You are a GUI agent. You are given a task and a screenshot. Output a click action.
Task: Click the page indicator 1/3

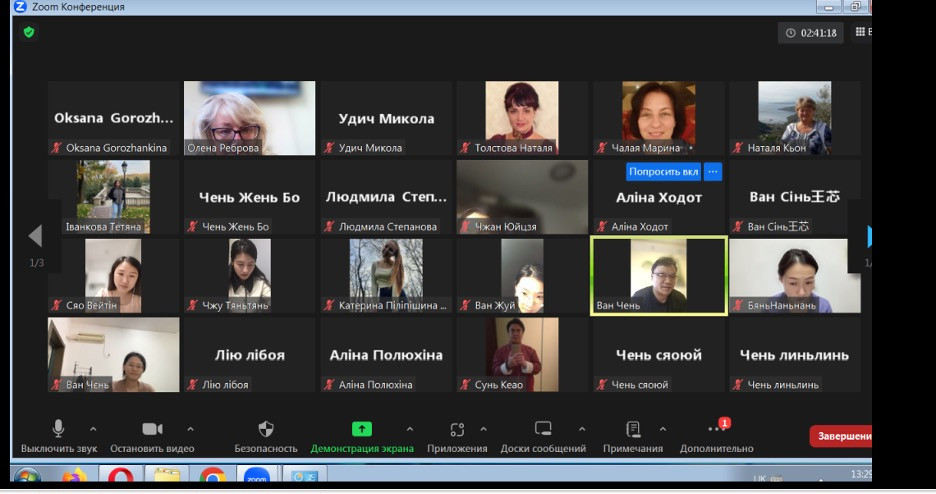pyautogui.click(x=36, y=263)
